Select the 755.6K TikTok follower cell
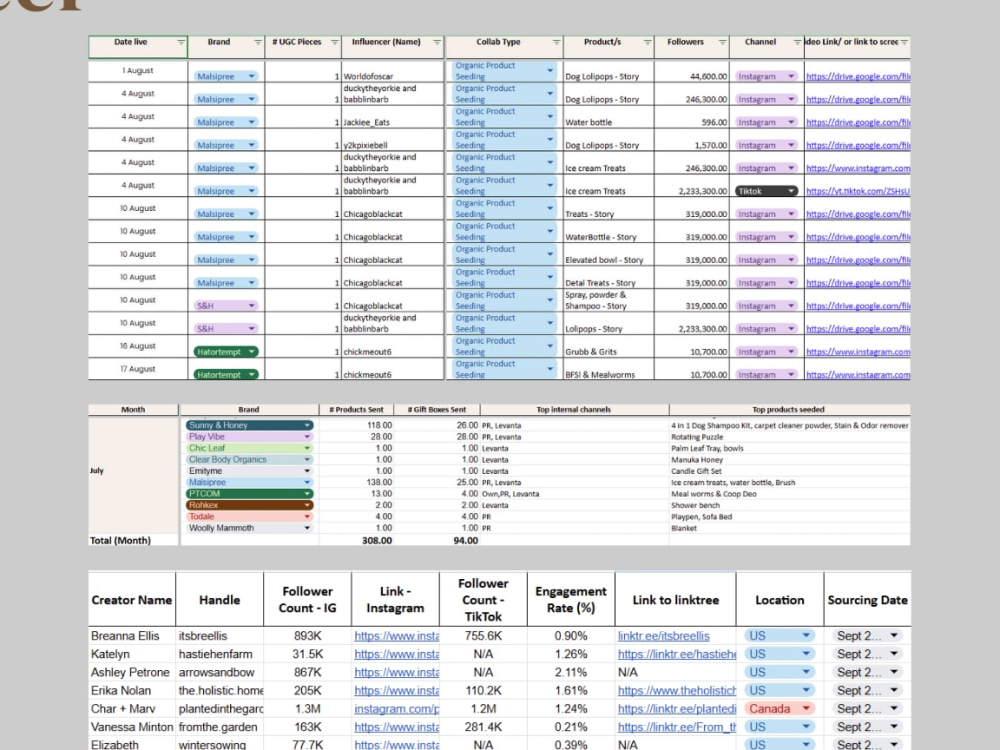Image resolution: width=1000 pixels, height=750 pixels. click(x=483, y=636)
